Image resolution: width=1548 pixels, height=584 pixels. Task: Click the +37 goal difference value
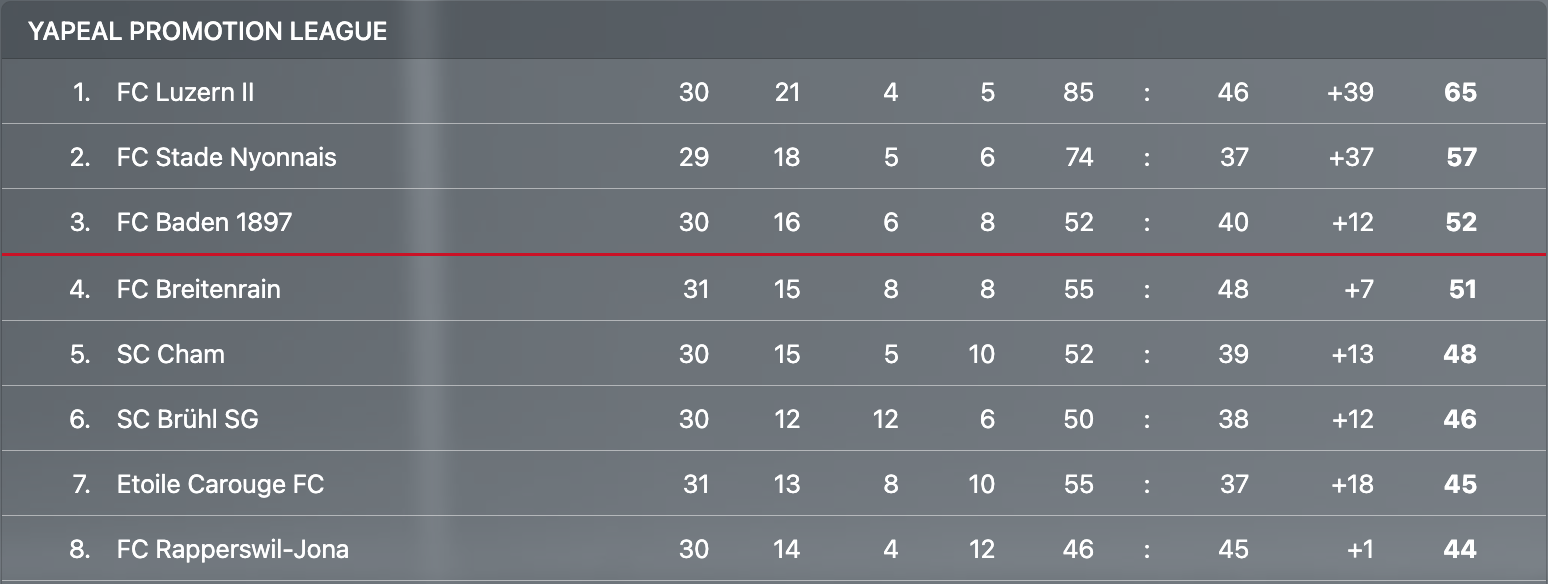click(x=1350, y=157)
